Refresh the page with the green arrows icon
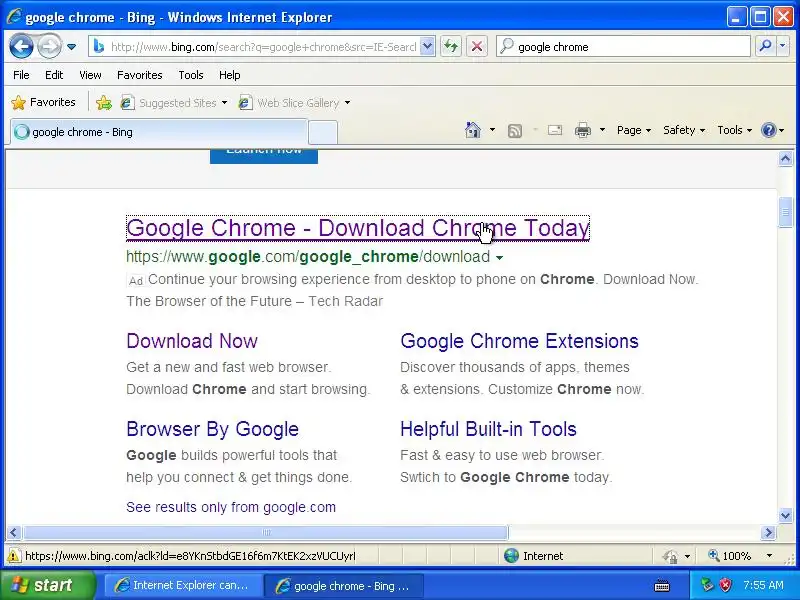The height and width of the screenshot is (600, 800). click(451, 47)
